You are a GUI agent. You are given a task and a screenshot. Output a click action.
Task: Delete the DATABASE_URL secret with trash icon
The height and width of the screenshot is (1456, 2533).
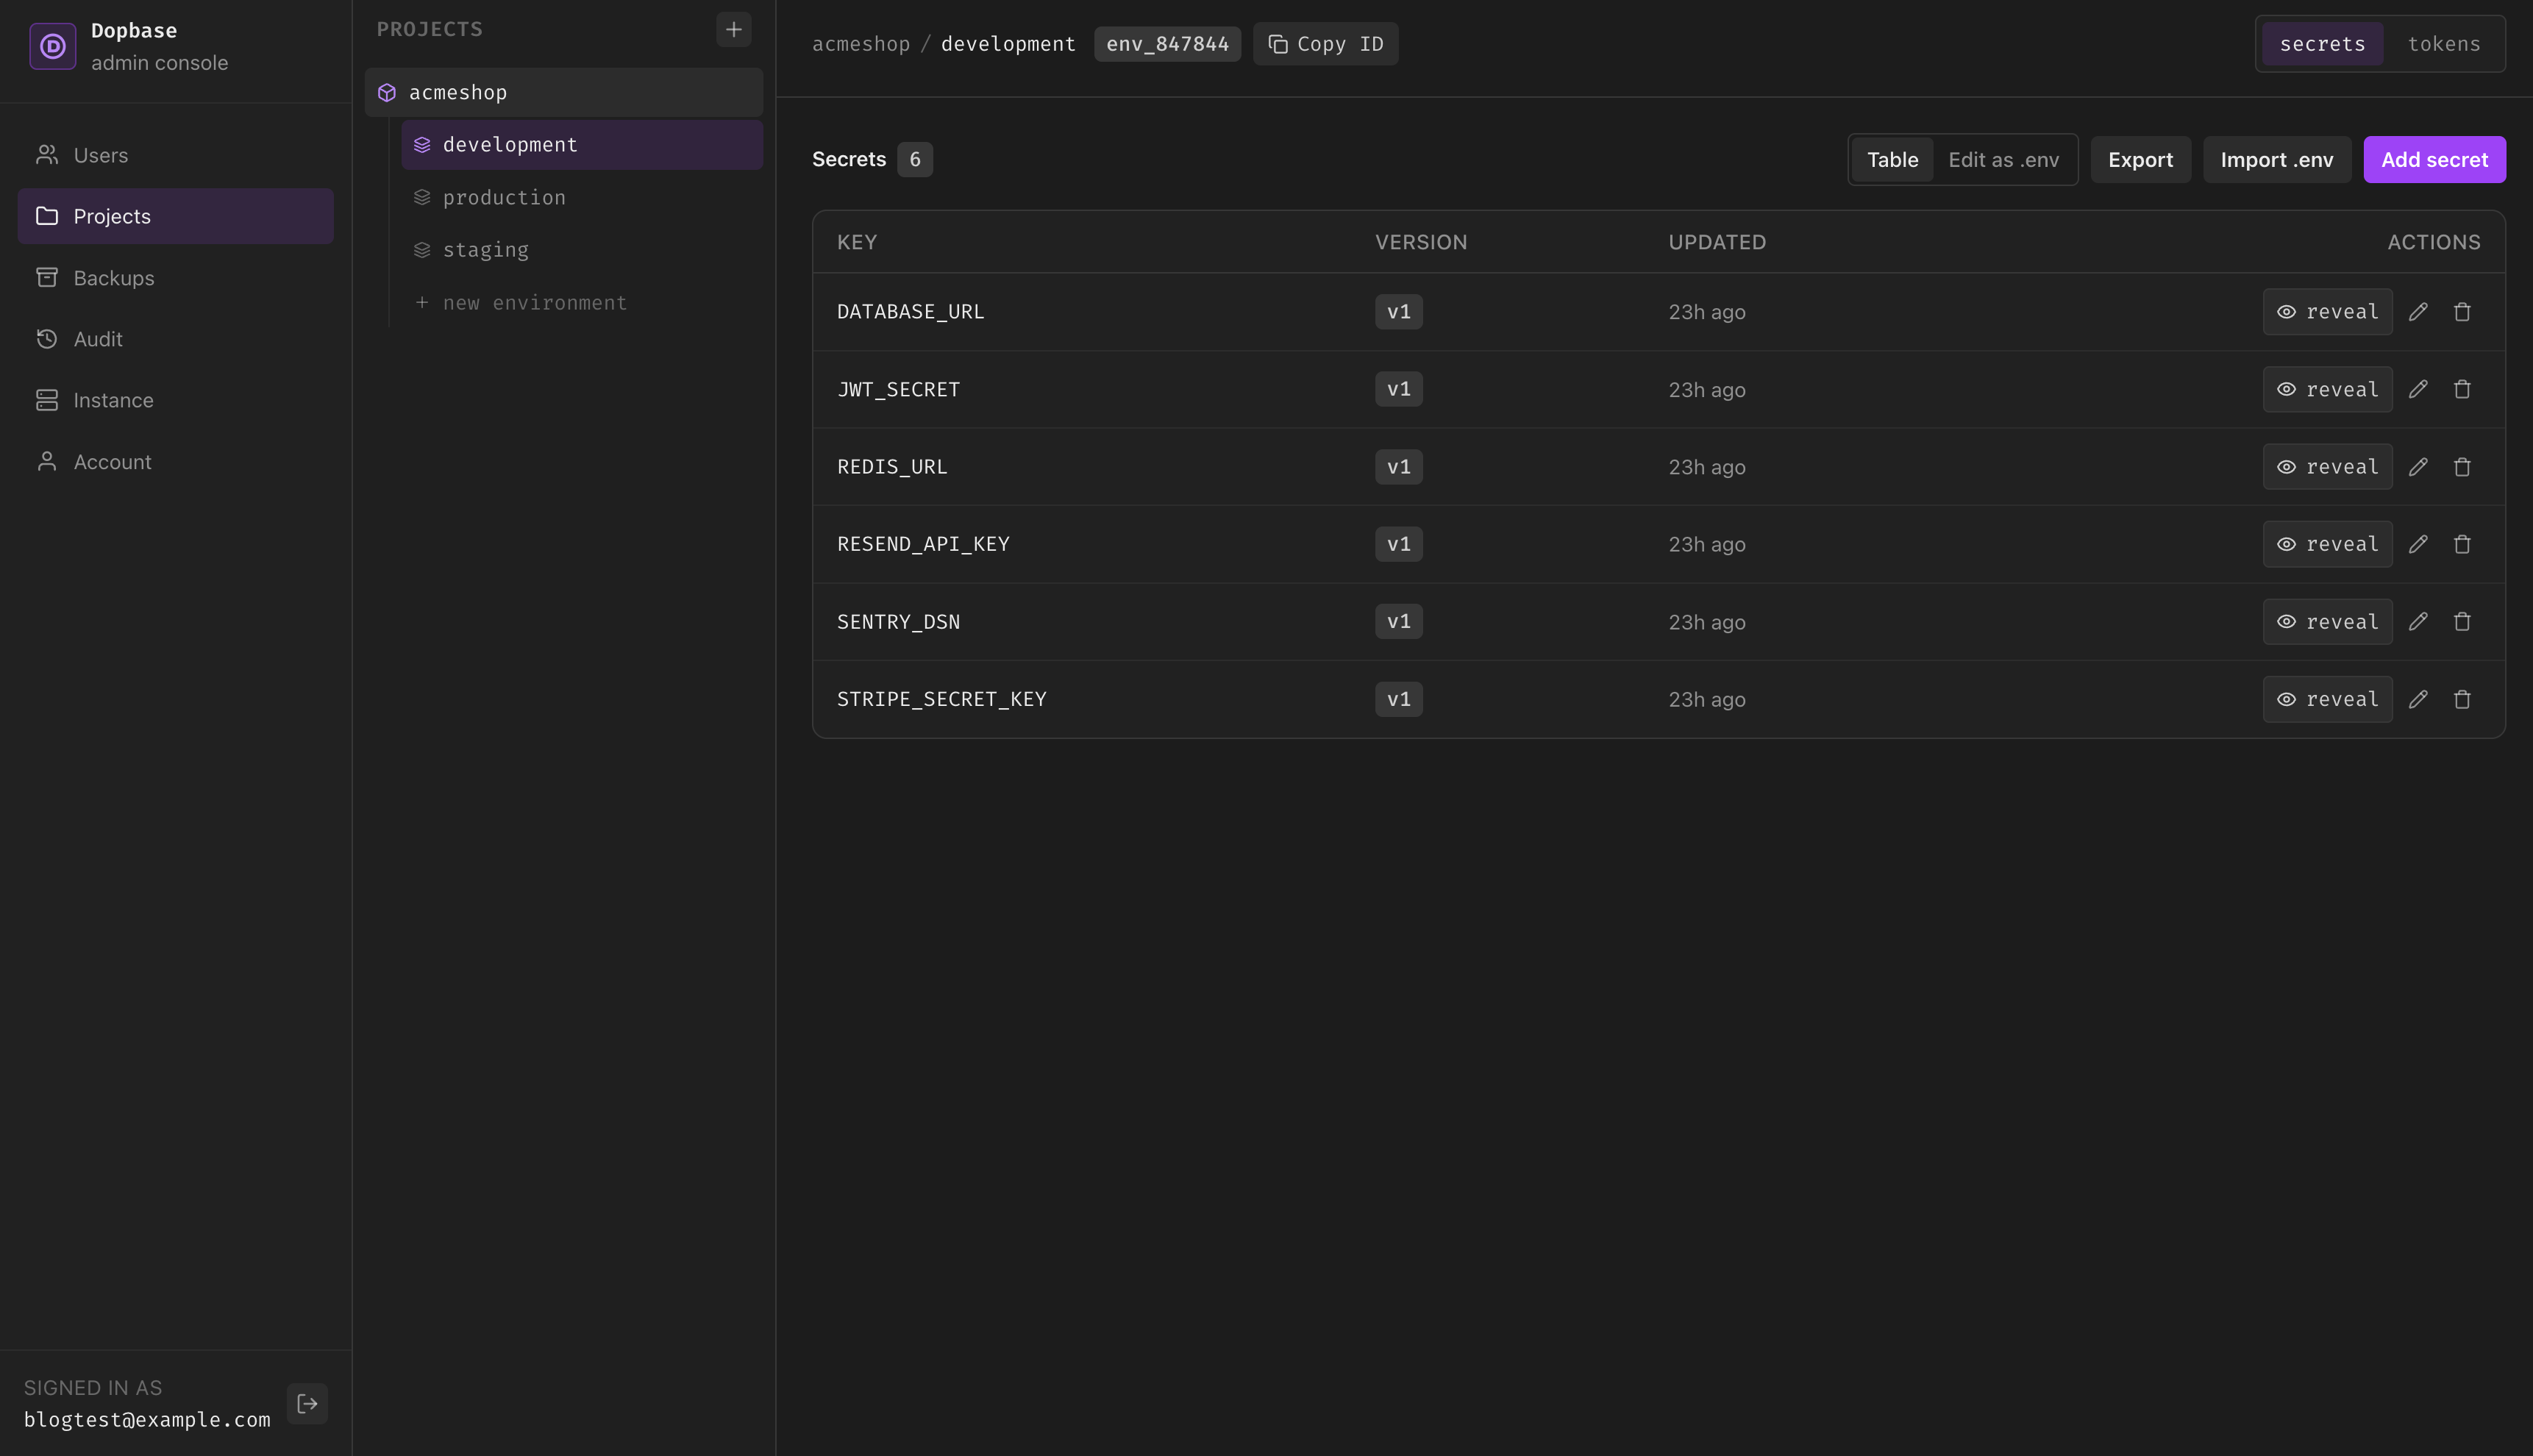2462,312
